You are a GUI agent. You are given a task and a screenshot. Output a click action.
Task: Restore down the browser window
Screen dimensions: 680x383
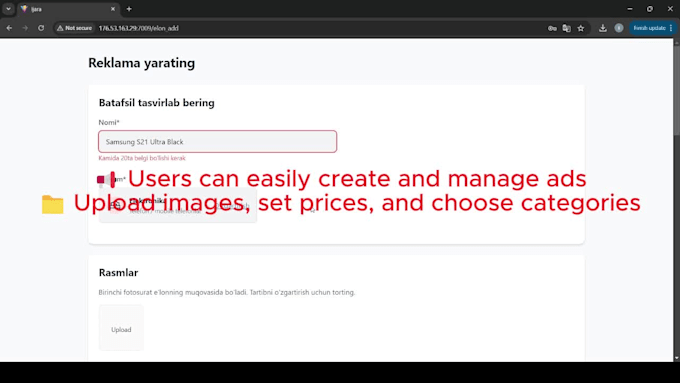tap(650, 9)
